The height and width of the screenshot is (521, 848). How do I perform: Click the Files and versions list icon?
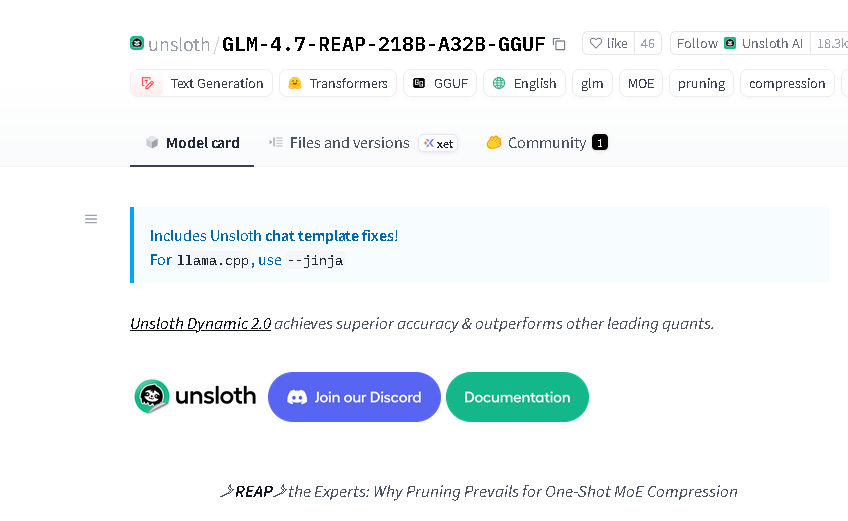pos(276,142)
